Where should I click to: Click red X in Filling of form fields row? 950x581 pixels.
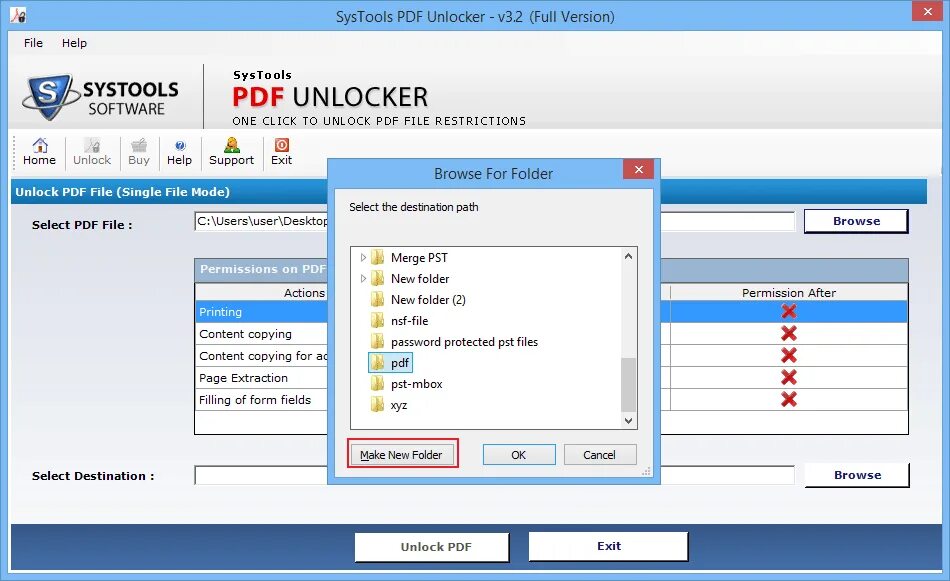click(x=789, y=399)
